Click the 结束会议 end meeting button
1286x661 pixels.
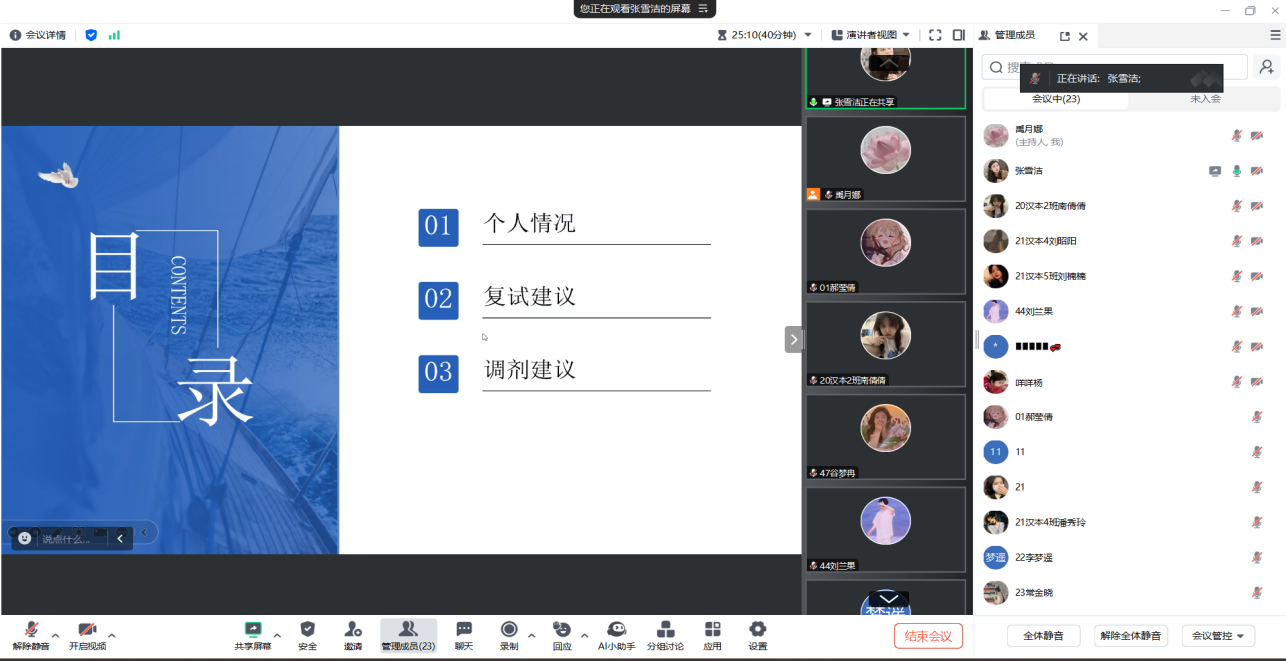tap(928, 636)
